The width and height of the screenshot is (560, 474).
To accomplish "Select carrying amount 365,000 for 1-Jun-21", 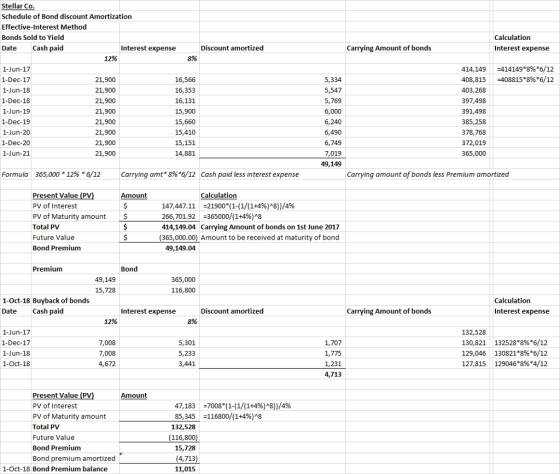I will (x=474, y=154).
